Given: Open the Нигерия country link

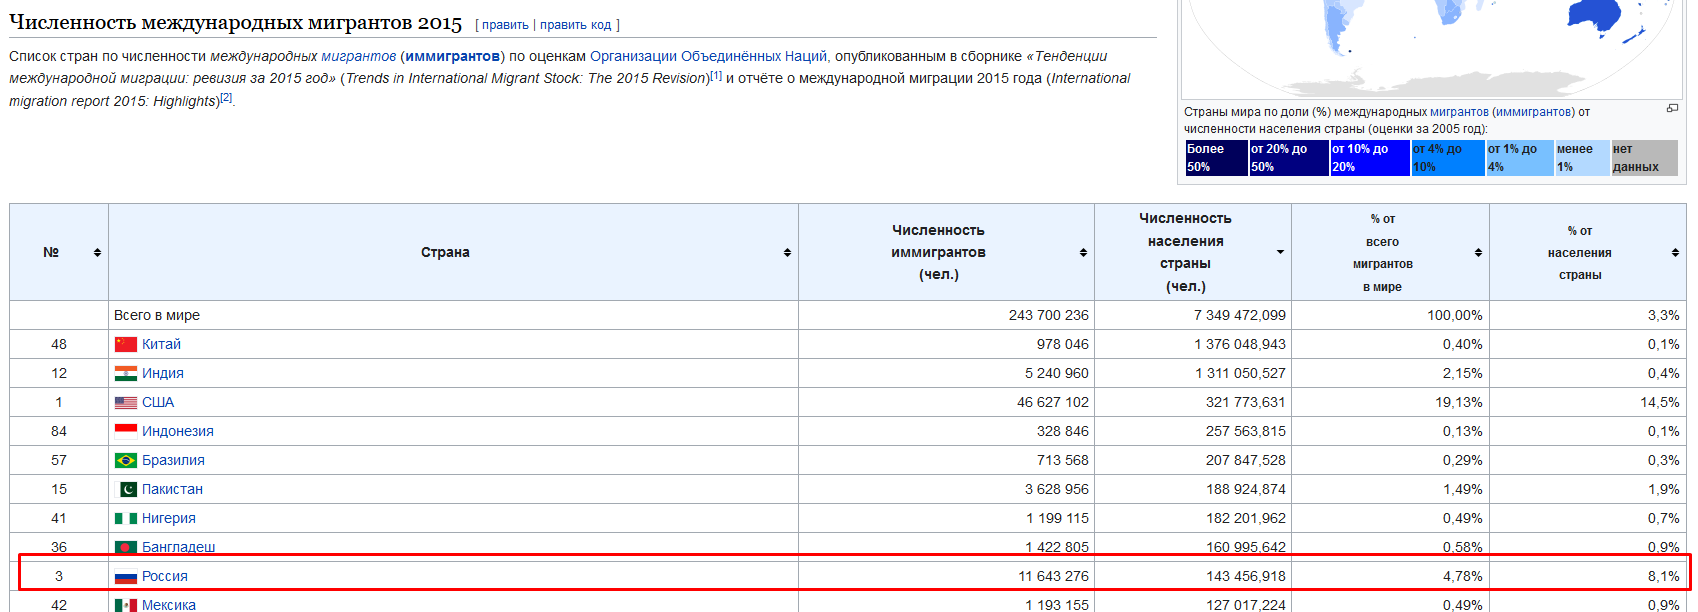Looking at the screenshot, I should tap(169, 518).
